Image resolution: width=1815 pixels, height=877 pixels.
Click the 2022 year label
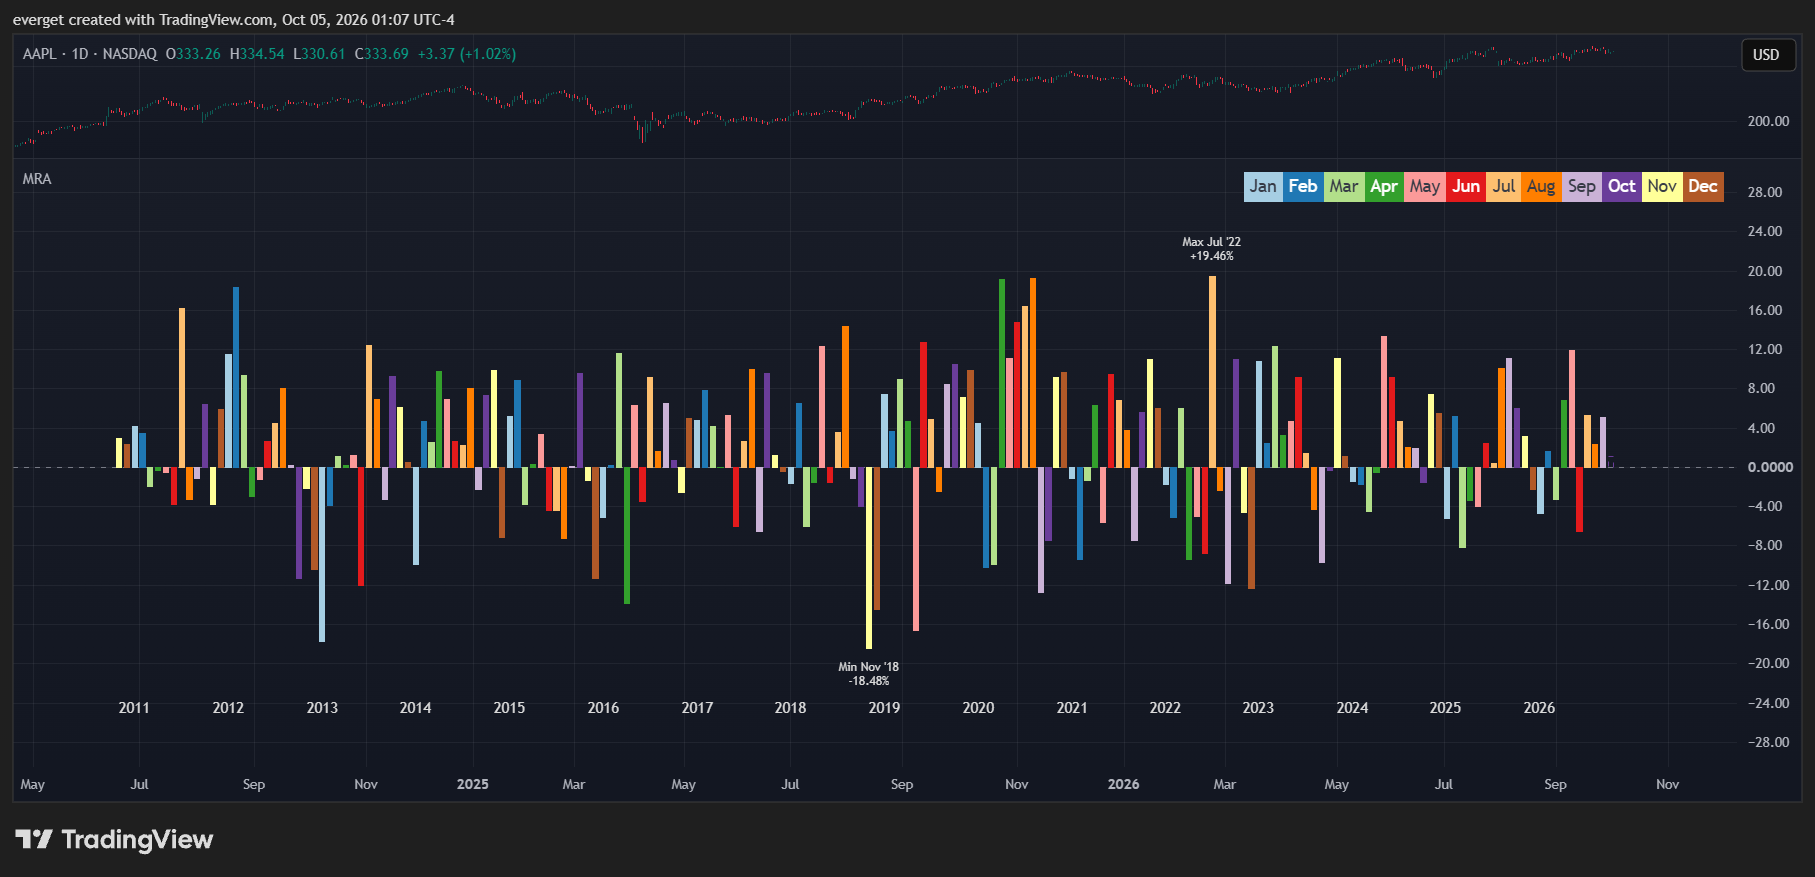coord(1165,708)
